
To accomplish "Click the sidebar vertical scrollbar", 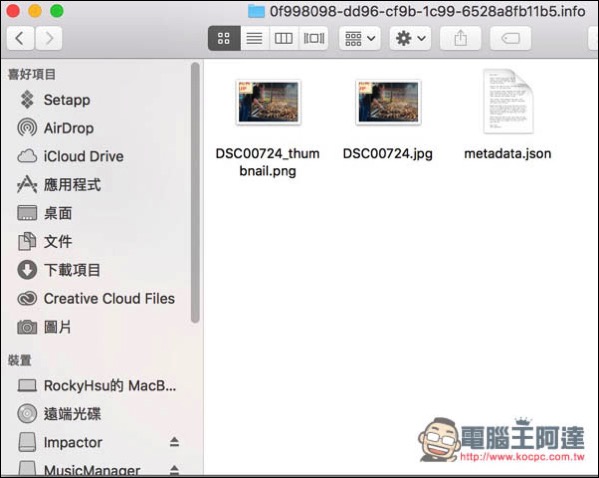I will point(195,193).
